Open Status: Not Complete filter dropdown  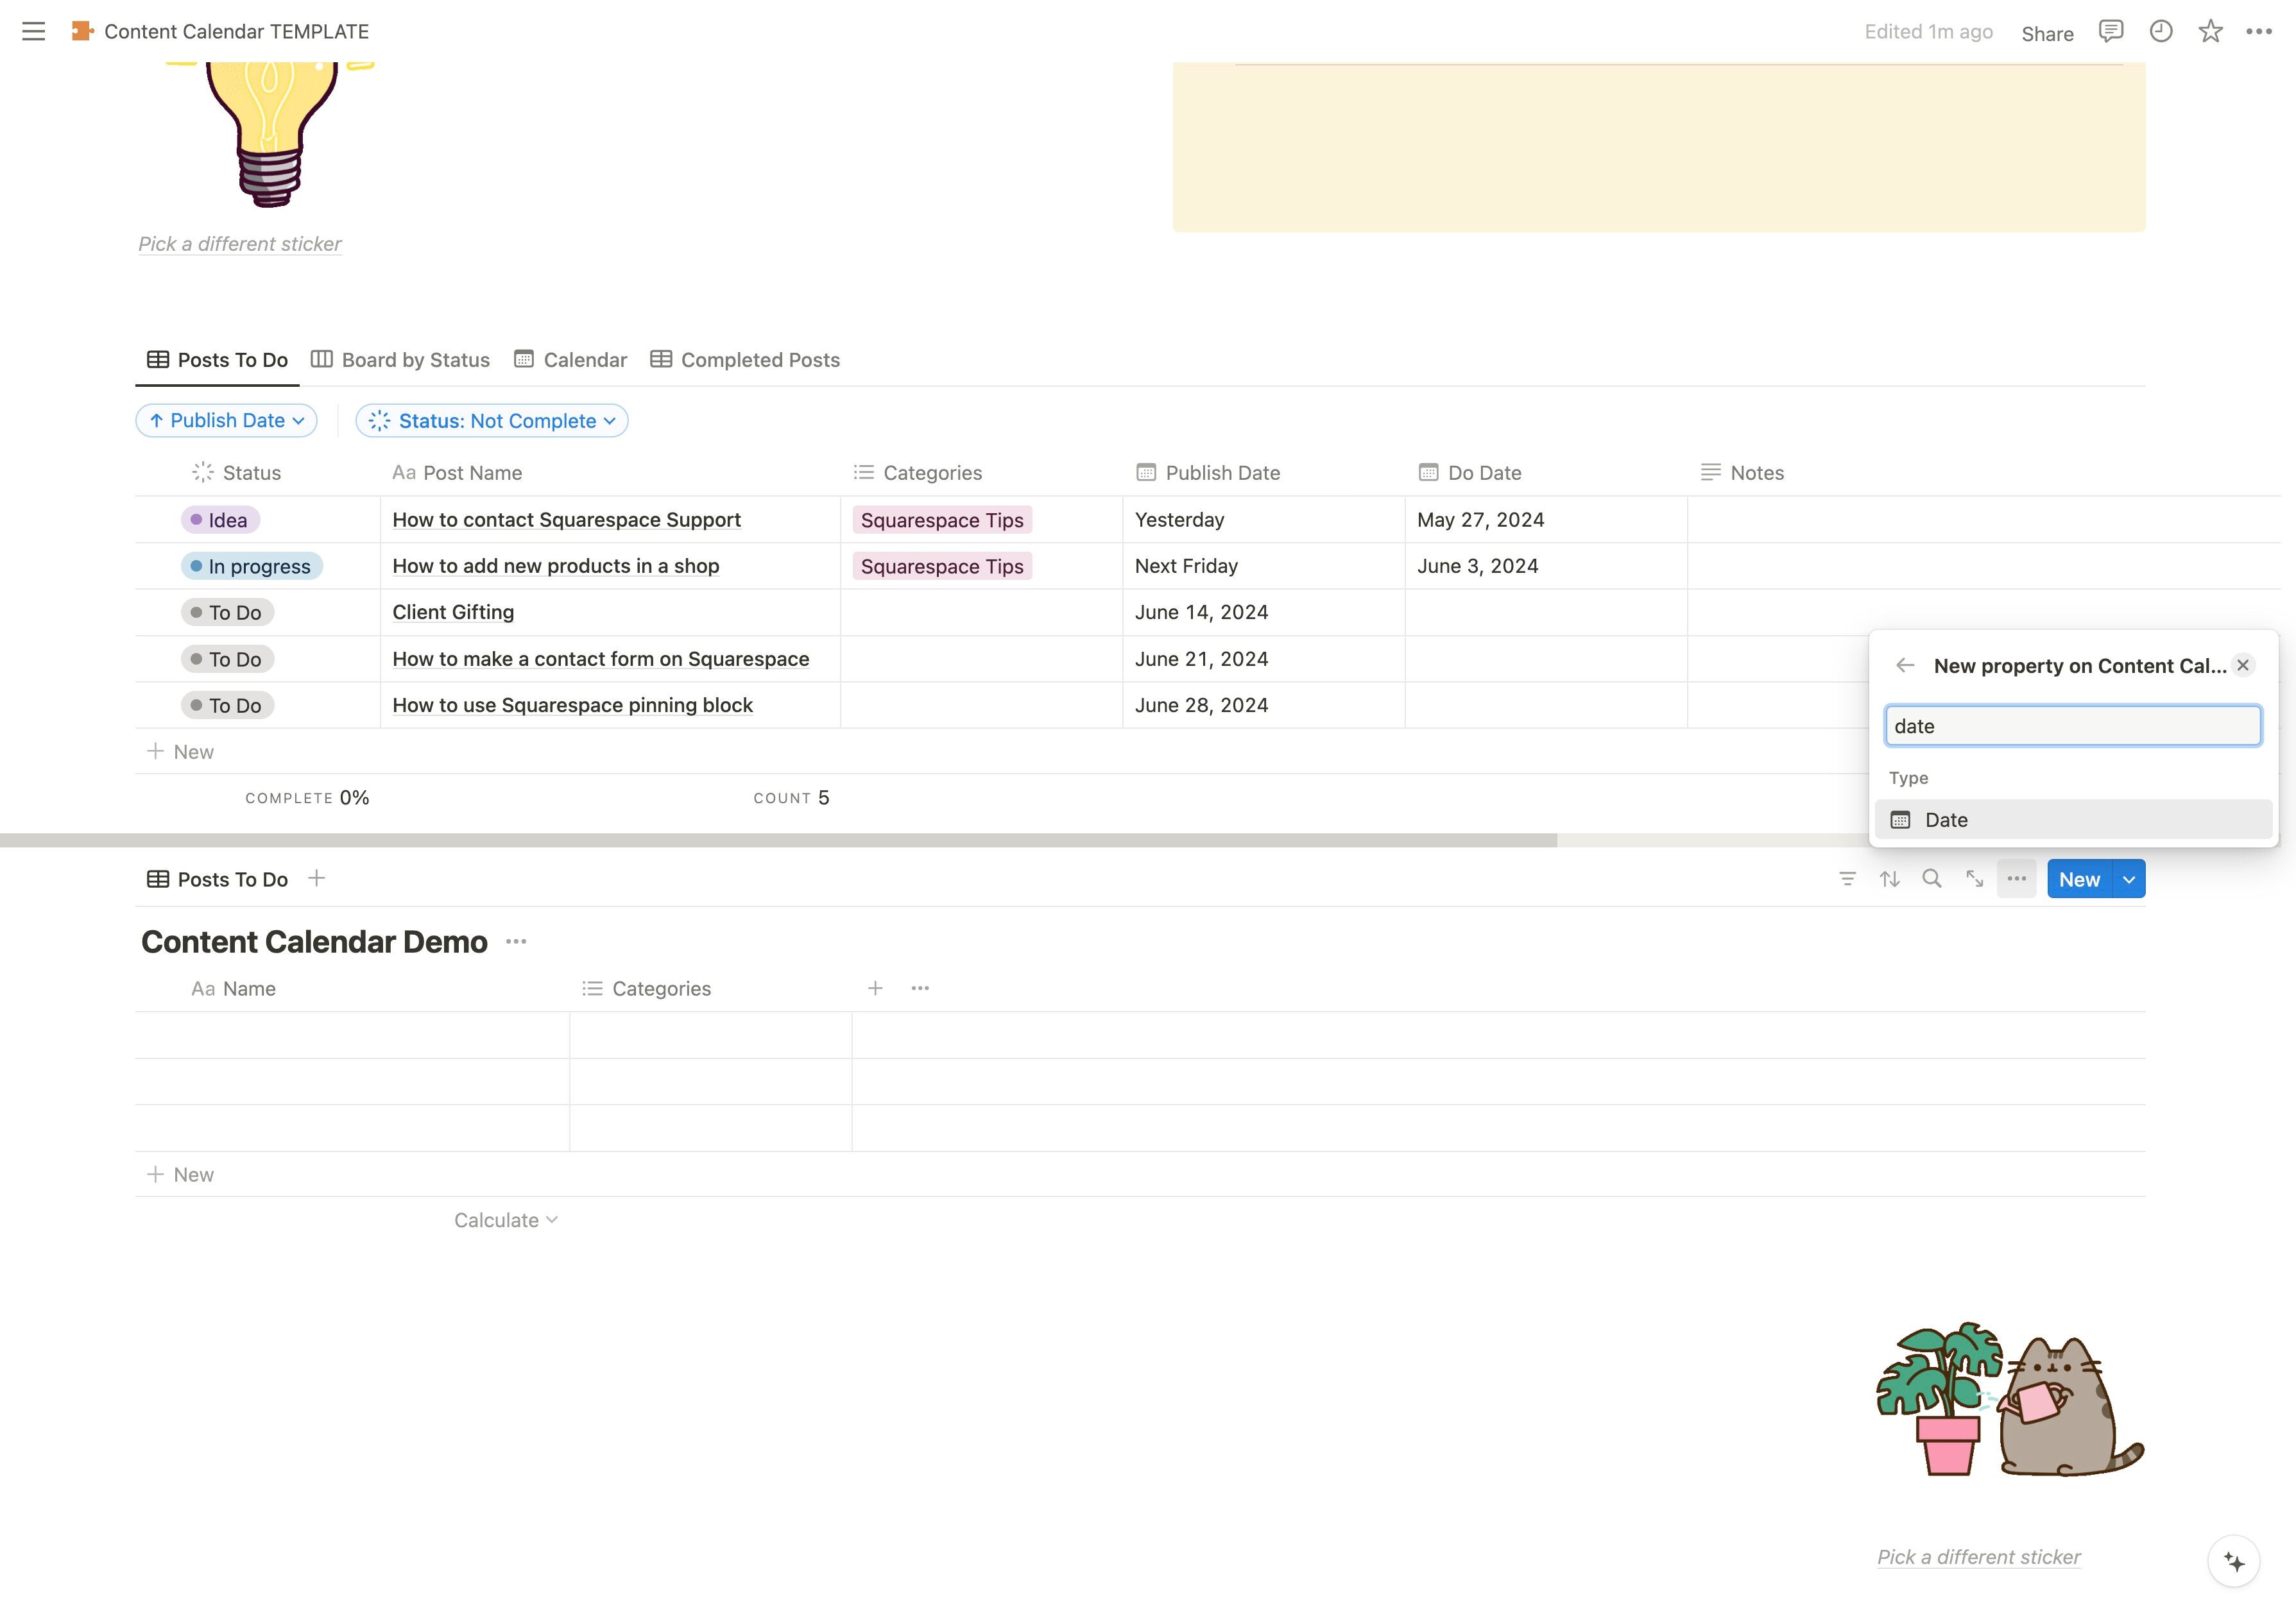(x=492, y=421)
